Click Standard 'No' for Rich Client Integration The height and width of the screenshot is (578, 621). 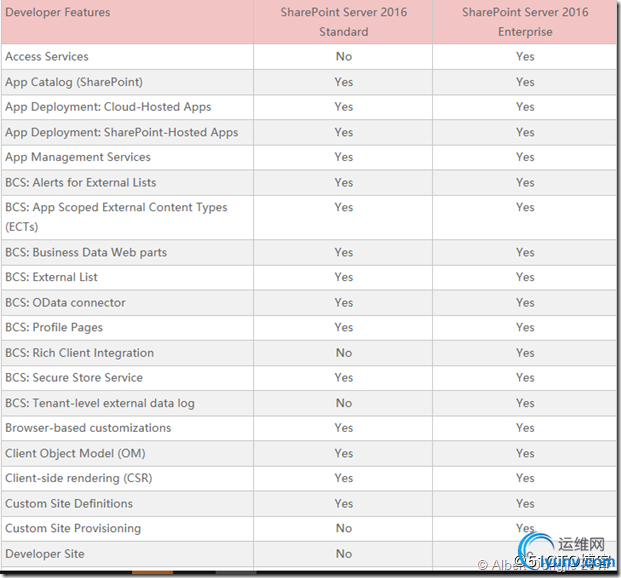[343, 353]
